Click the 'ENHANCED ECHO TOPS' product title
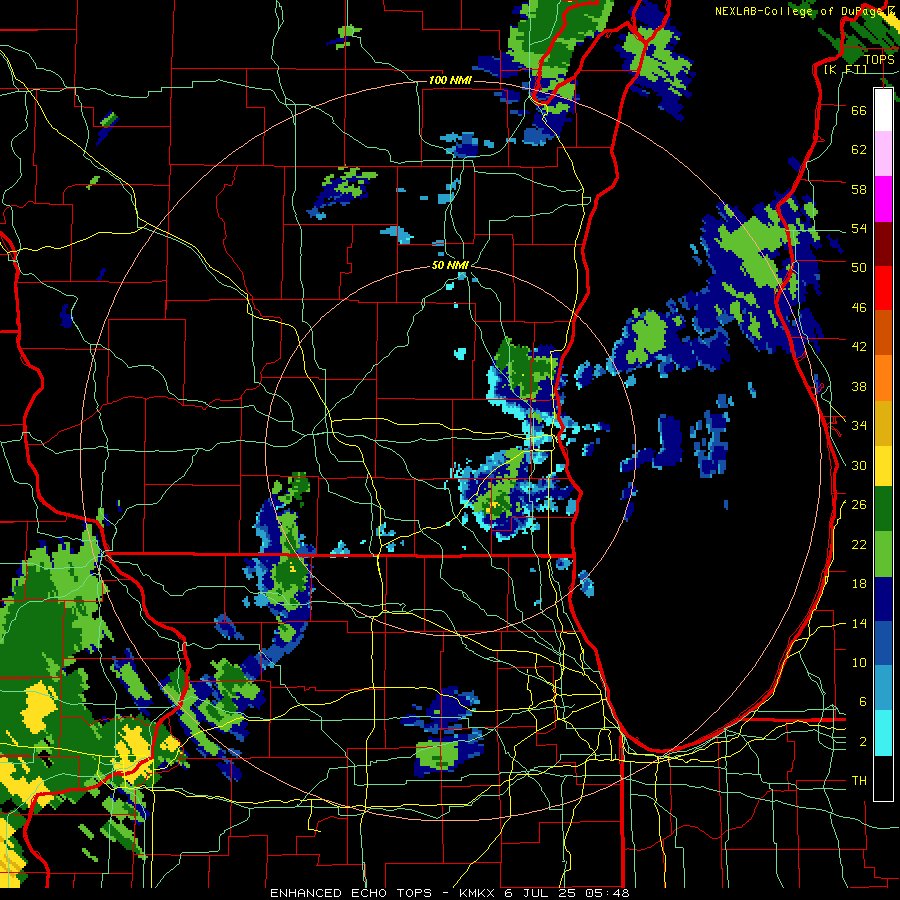 pyautogui.click(x=351, y=893)
